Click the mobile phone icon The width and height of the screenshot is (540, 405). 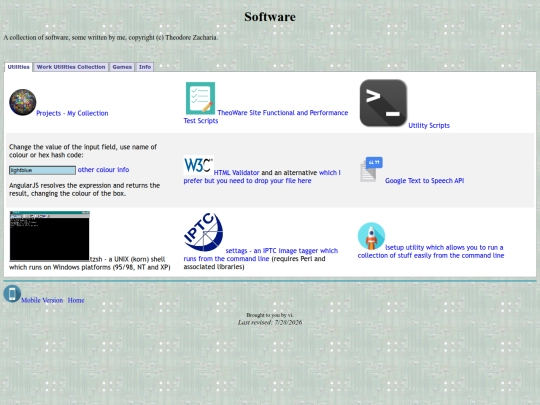(x=12, y=294)
